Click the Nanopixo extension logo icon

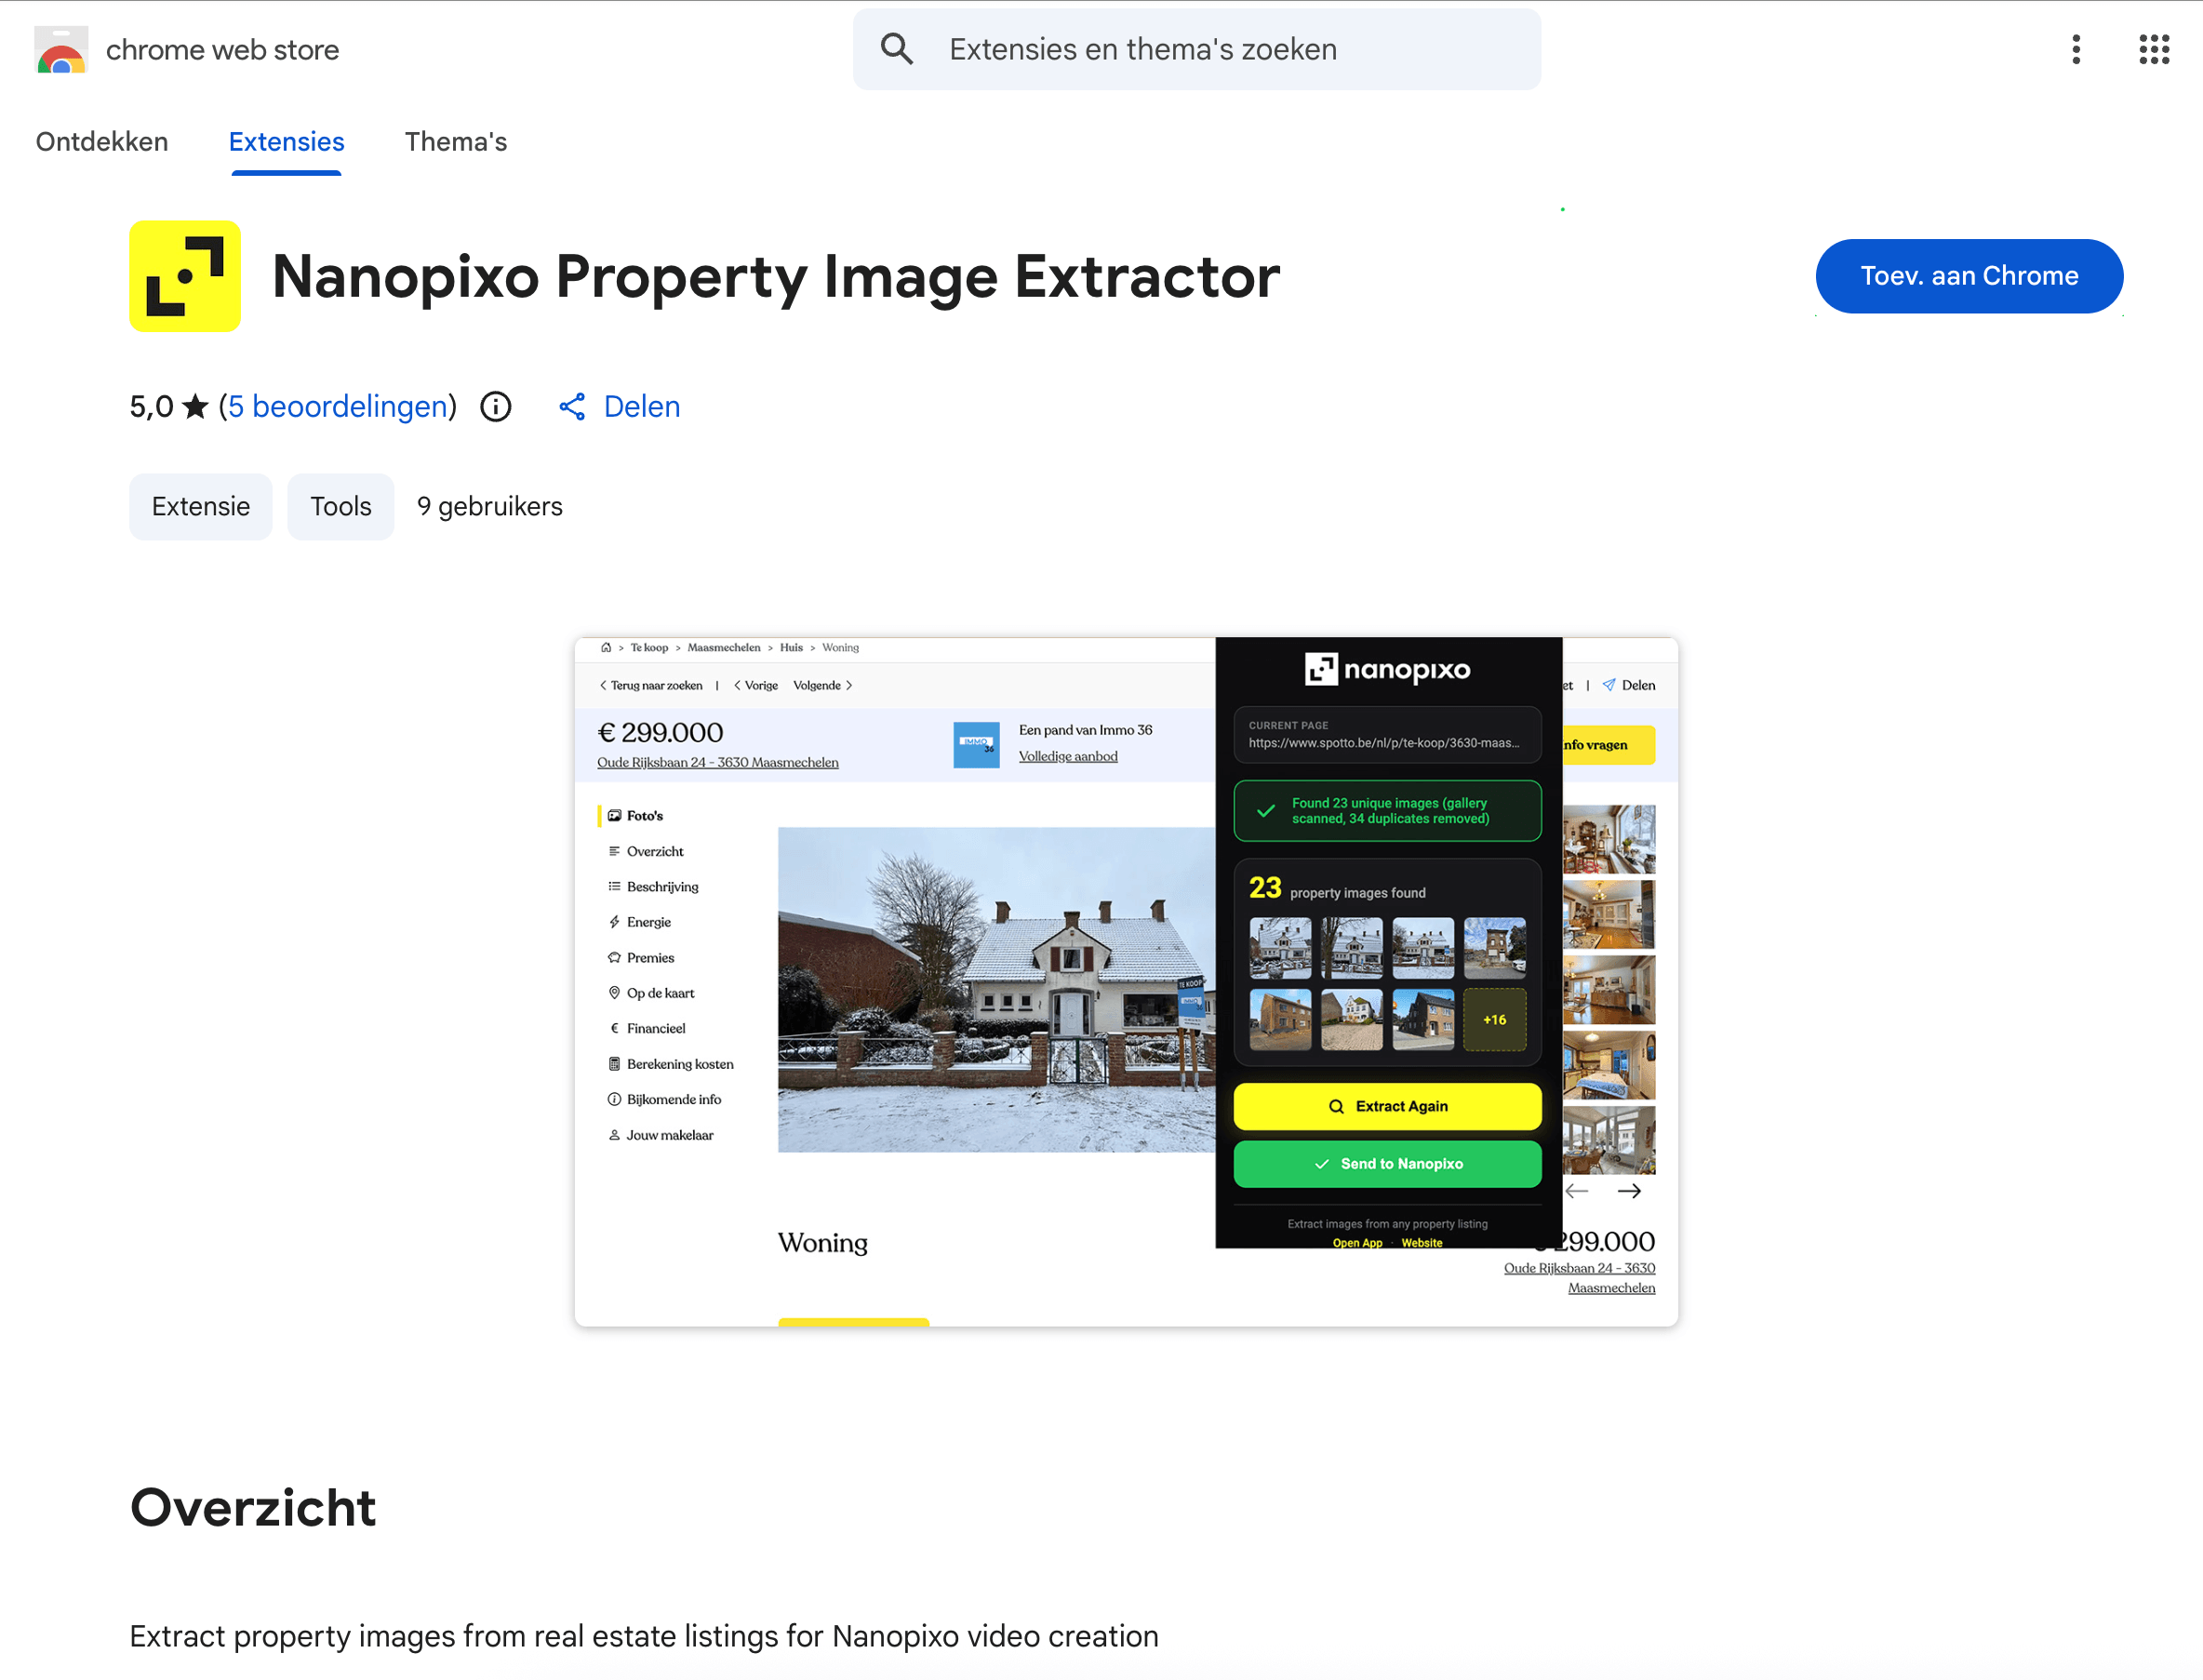[x=185, y=276]
